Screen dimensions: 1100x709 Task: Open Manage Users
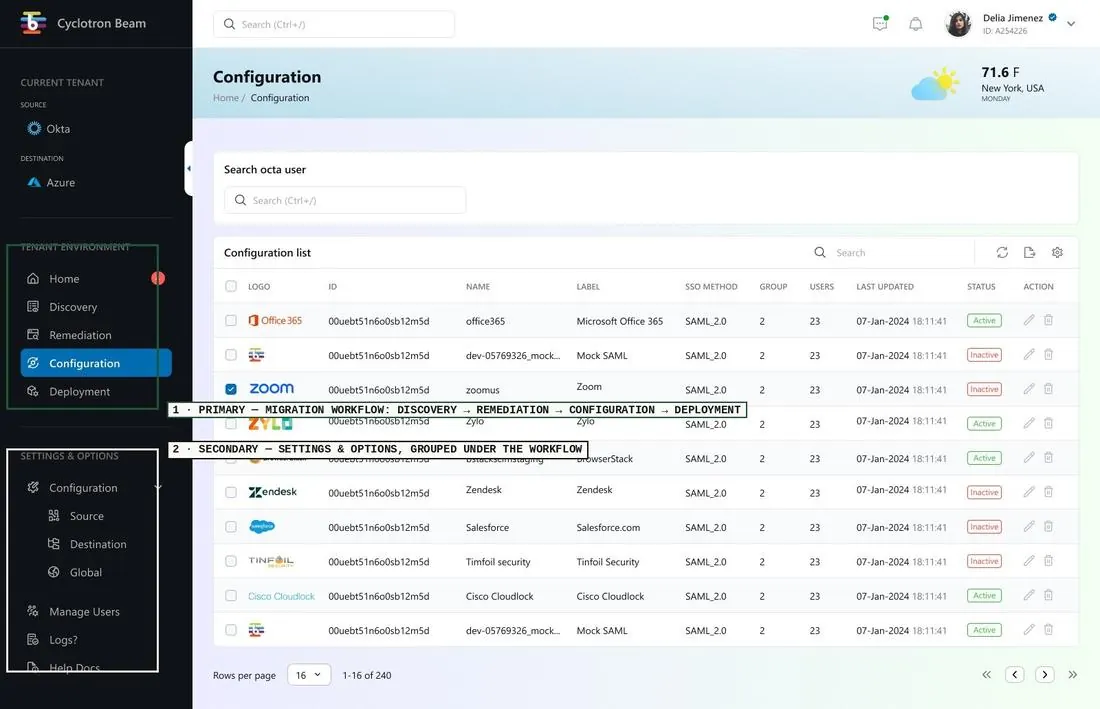(84, 612)
